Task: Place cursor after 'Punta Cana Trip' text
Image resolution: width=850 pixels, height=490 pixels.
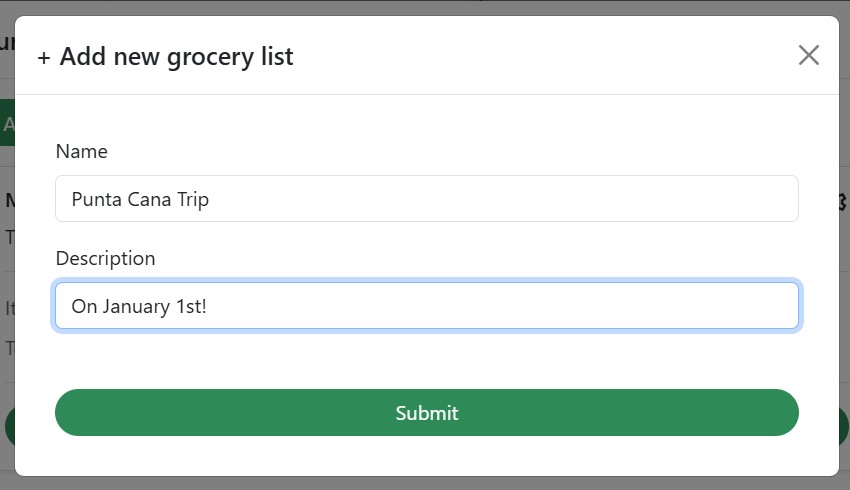Action: 210,199
